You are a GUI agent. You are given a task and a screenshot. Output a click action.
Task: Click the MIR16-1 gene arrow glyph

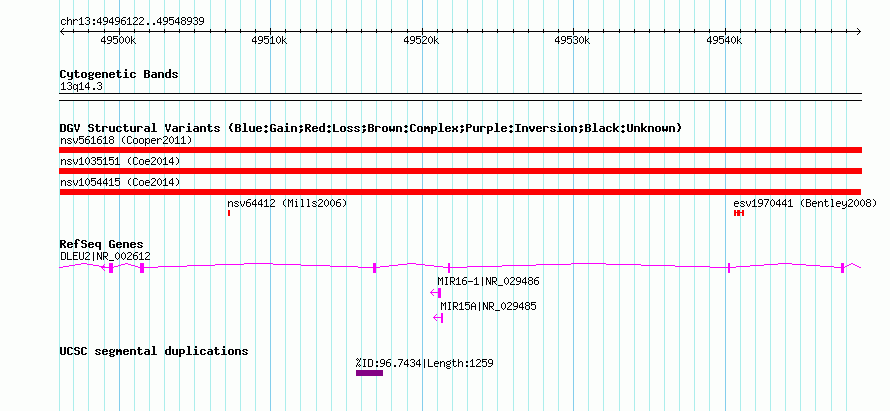click(435, 293)
